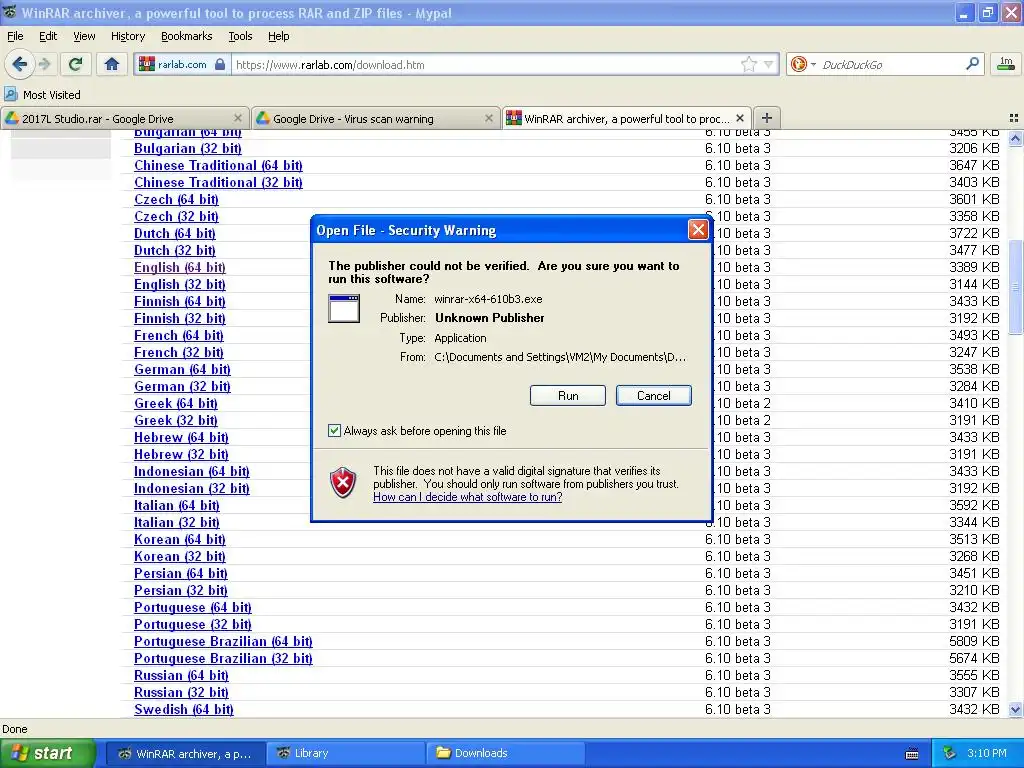Open the View menu

click(84, 36)
